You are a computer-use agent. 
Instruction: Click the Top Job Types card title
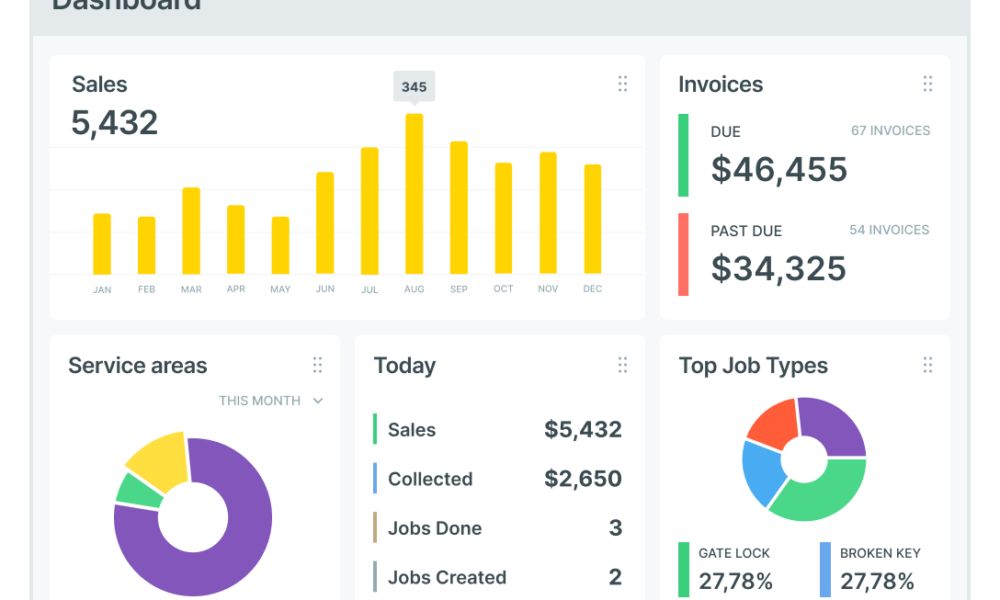click(753, 366)
